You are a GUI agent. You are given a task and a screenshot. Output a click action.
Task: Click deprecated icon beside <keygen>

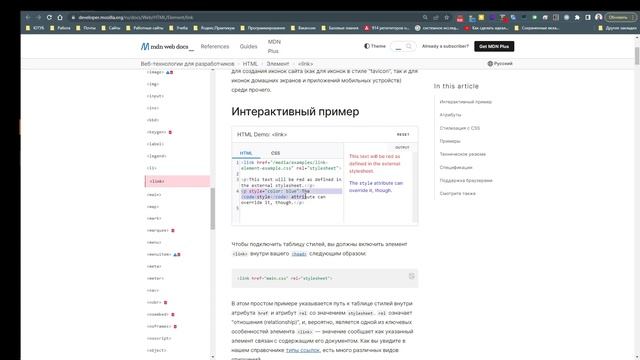170,132
